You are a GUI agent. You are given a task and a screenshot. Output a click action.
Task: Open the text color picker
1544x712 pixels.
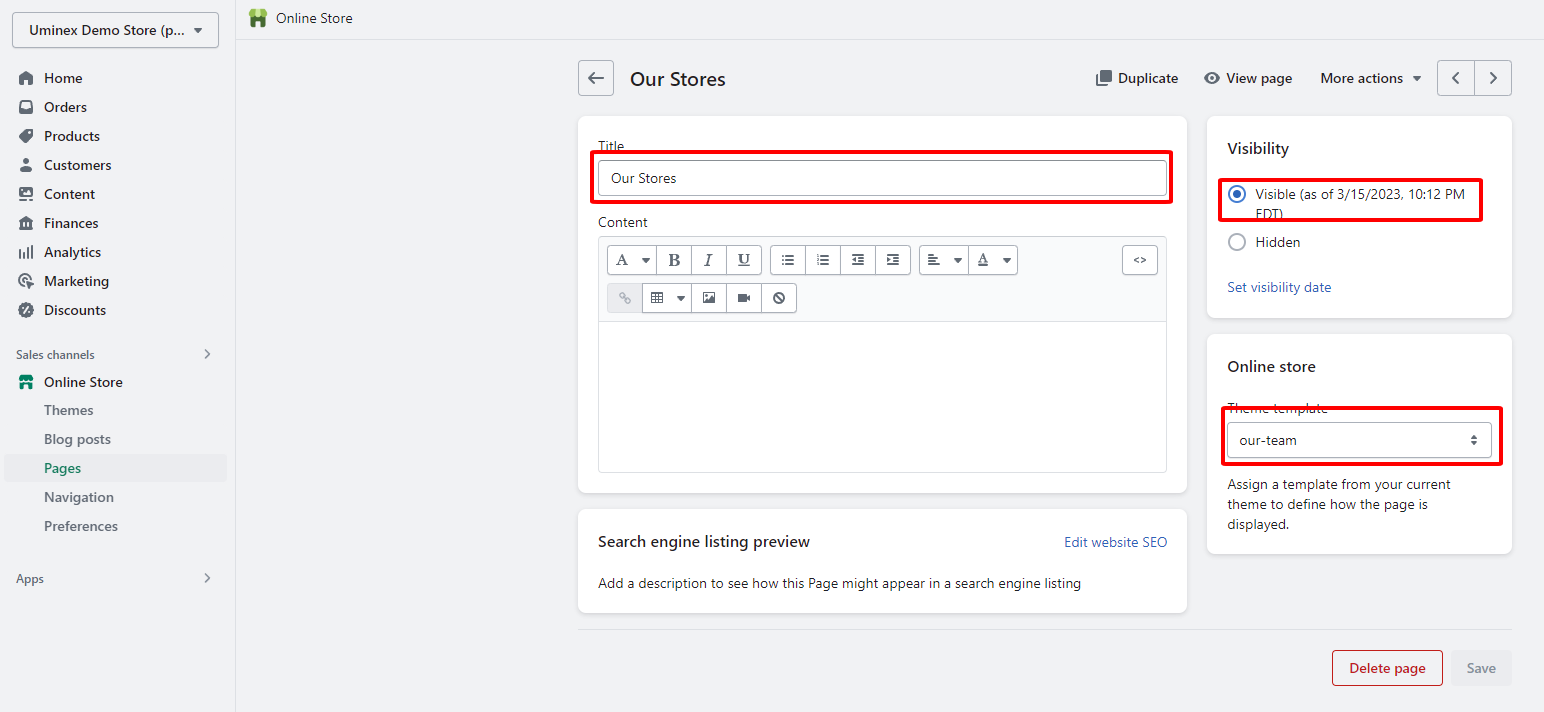tap(994, 260)
